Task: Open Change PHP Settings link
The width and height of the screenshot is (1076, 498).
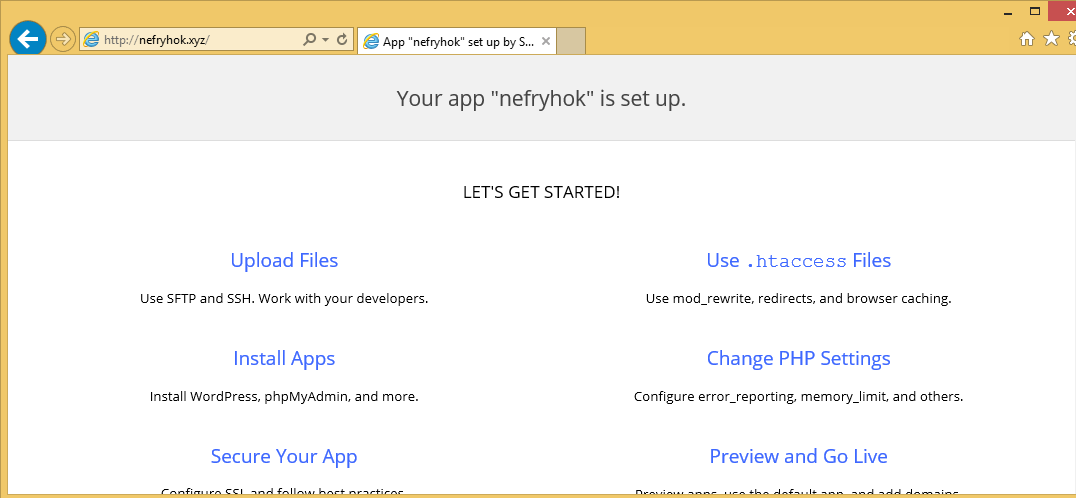Action: pyautogui.click(x=799, y=358)
